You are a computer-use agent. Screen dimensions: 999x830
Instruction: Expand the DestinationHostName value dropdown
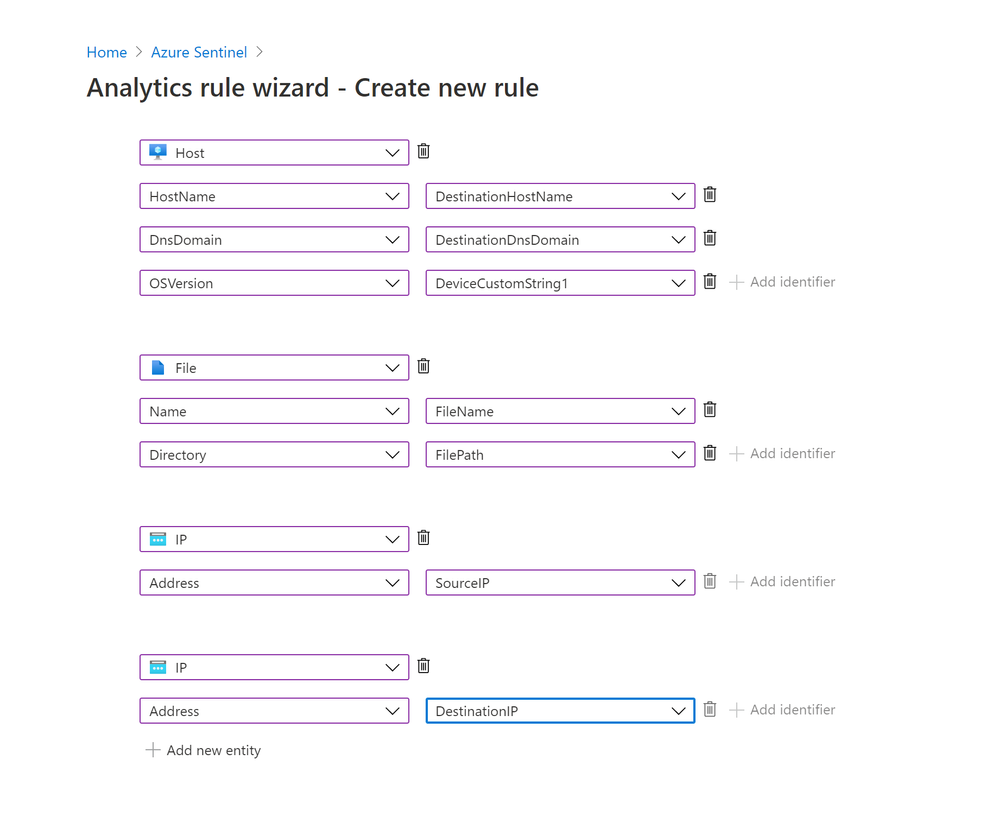[x=560, y=196]
